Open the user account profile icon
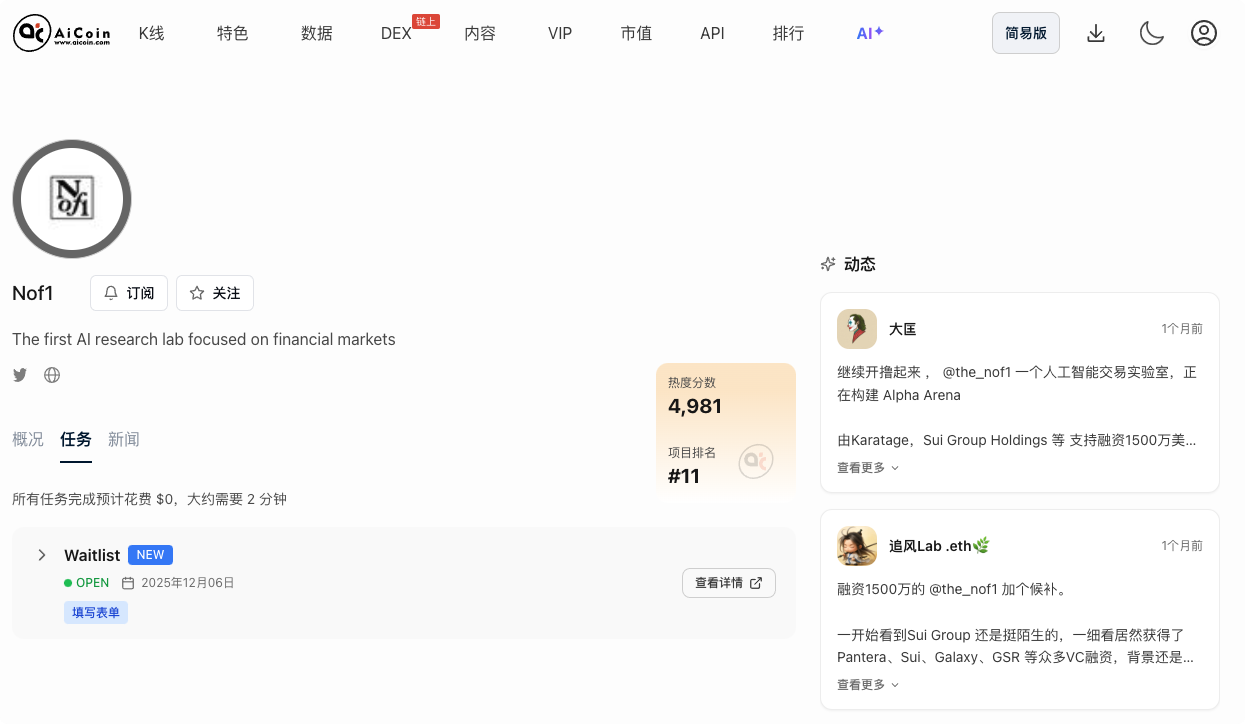The height and width of the screenshot is (724, 1245). (x=1204, y=33)
